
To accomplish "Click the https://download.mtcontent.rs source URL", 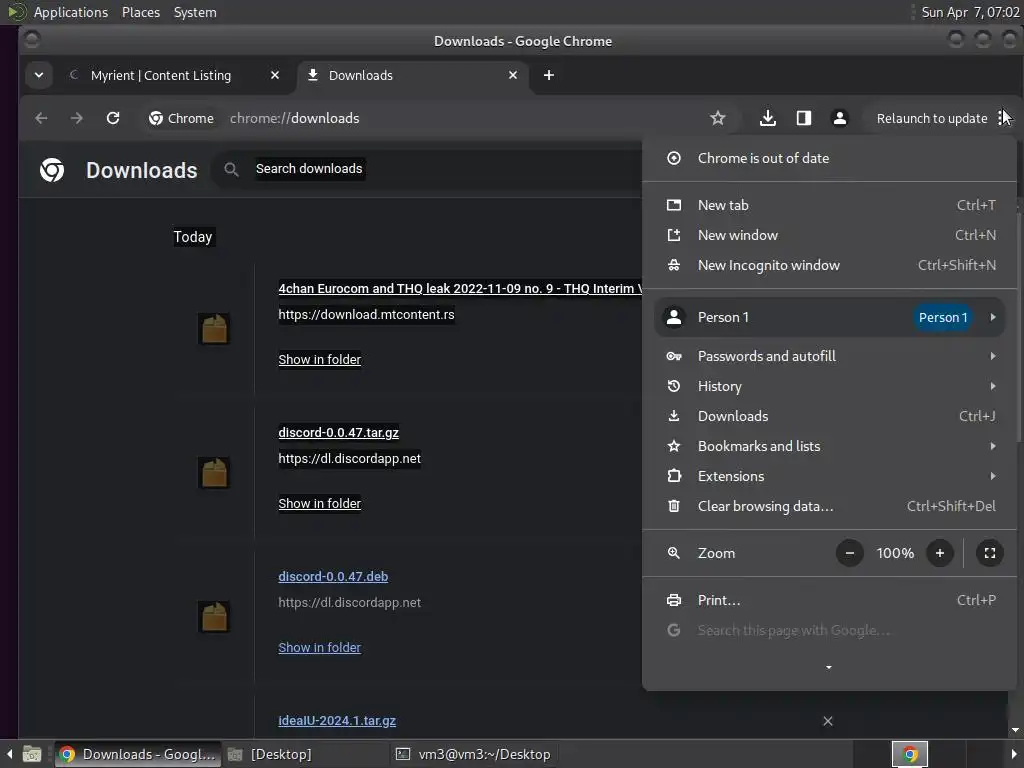I will [x=366, y=315].
